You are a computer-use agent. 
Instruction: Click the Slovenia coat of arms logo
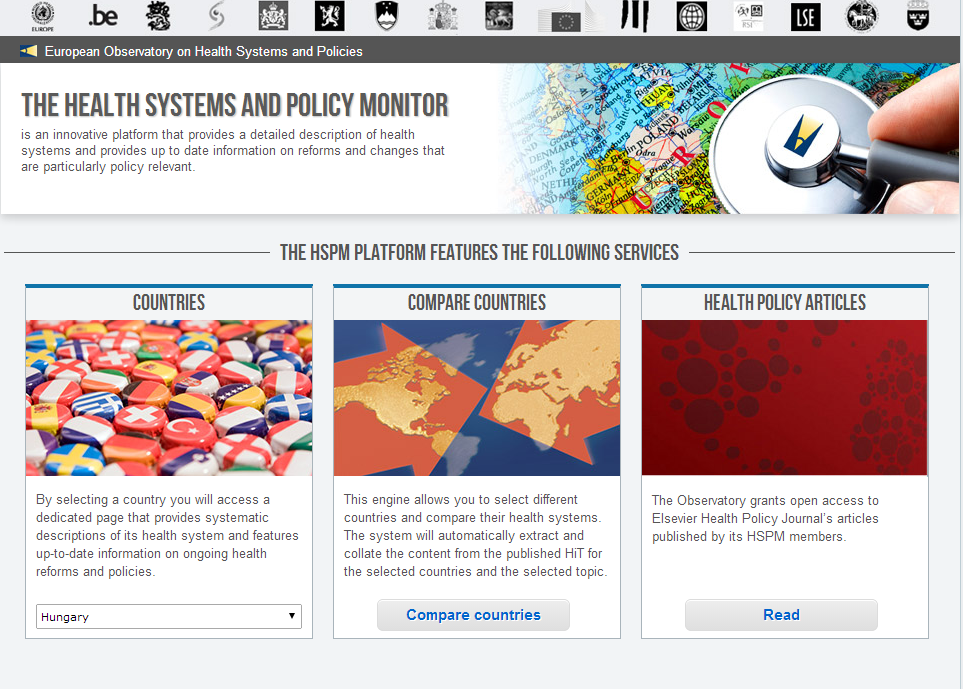[x=385, y=16]
